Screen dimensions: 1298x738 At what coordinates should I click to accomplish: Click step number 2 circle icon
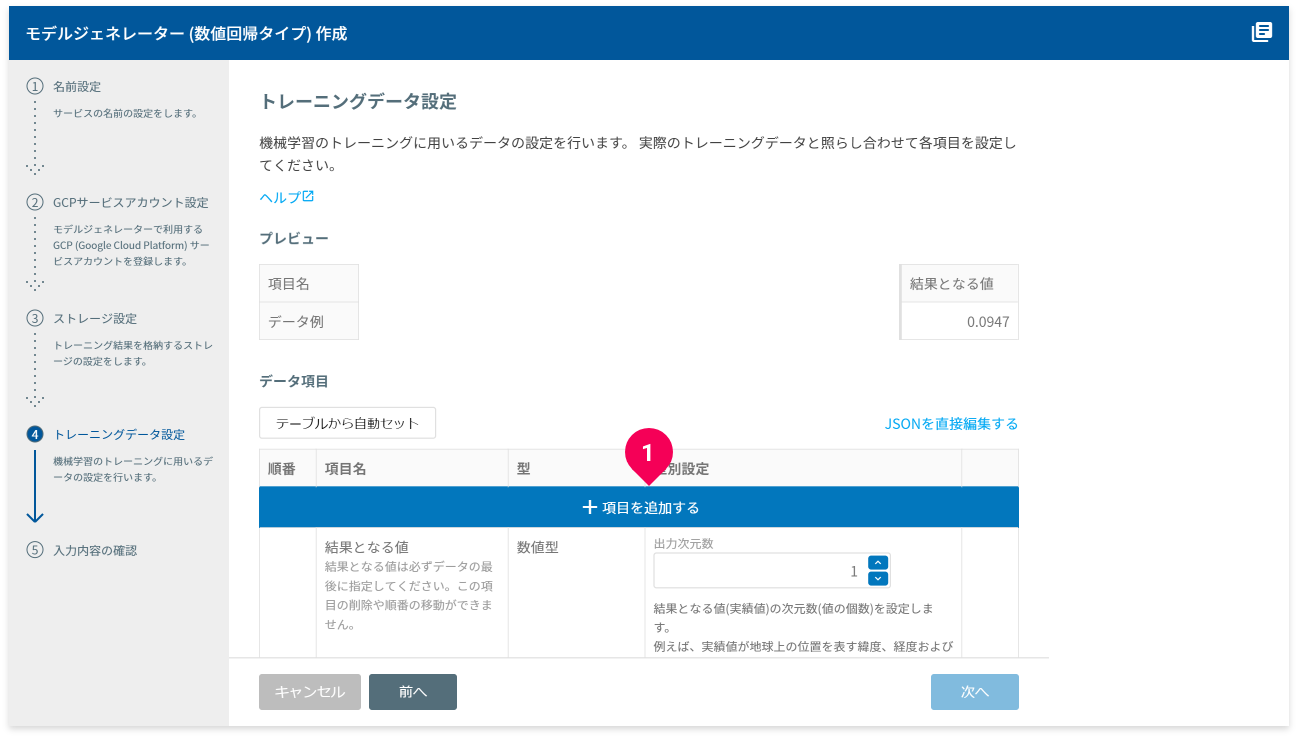click(x=35, y=203)
